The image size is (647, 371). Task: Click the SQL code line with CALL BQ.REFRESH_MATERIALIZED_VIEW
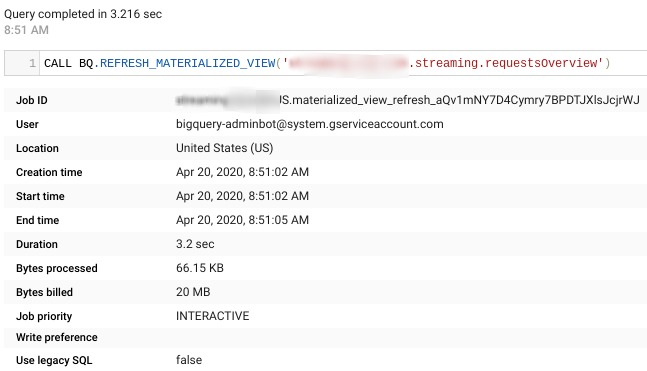pos(327,63)
